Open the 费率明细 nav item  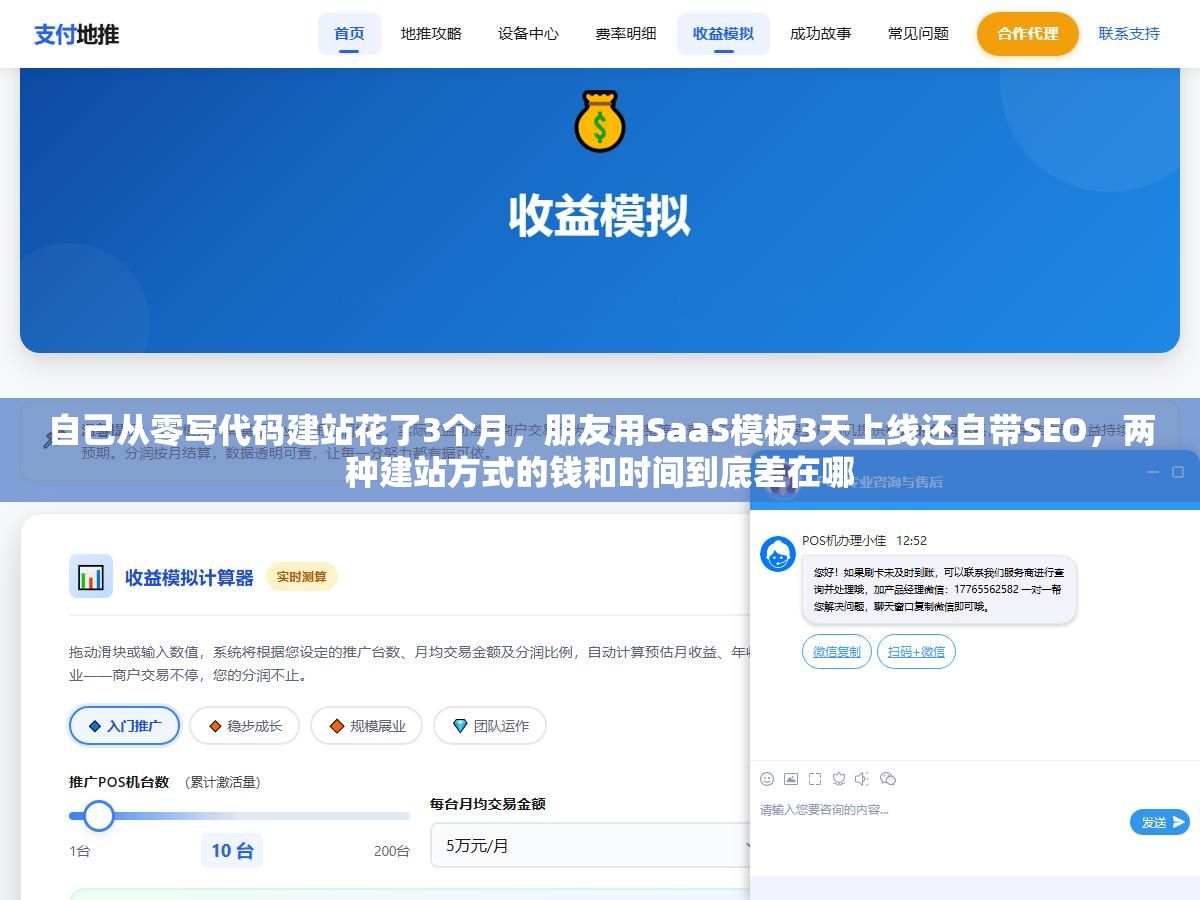[626, 34]
